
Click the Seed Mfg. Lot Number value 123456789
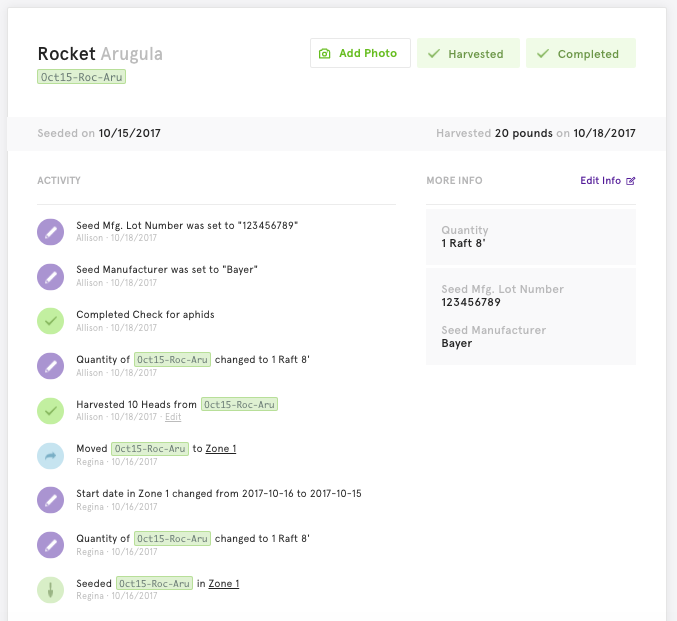471,302
